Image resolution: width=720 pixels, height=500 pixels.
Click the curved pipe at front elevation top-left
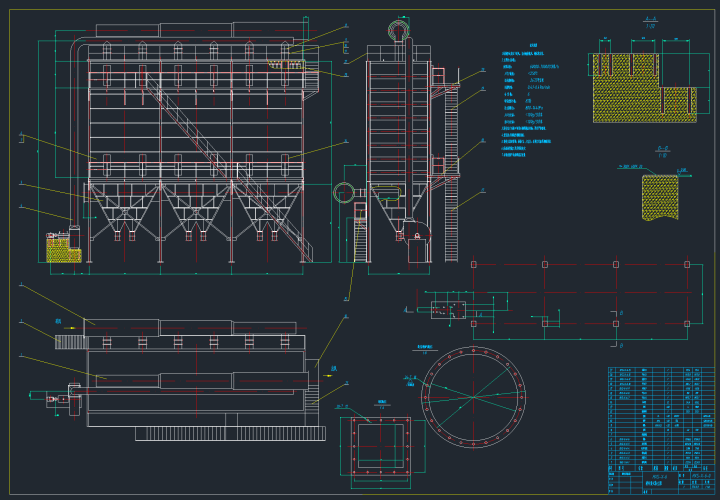coord(76,50)
